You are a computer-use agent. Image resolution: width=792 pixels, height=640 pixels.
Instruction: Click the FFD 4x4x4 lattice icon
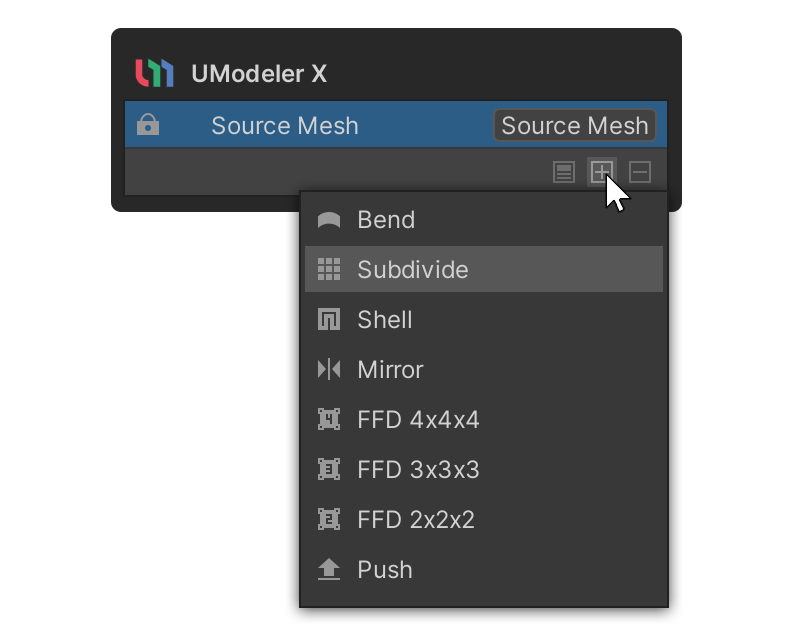tap(329, 420)
